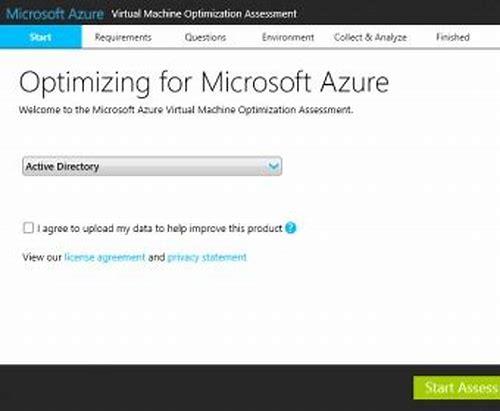Viewport: 500px width, 411px height.
Task: Open the license agreement link
Action: [x=105, y=257]
